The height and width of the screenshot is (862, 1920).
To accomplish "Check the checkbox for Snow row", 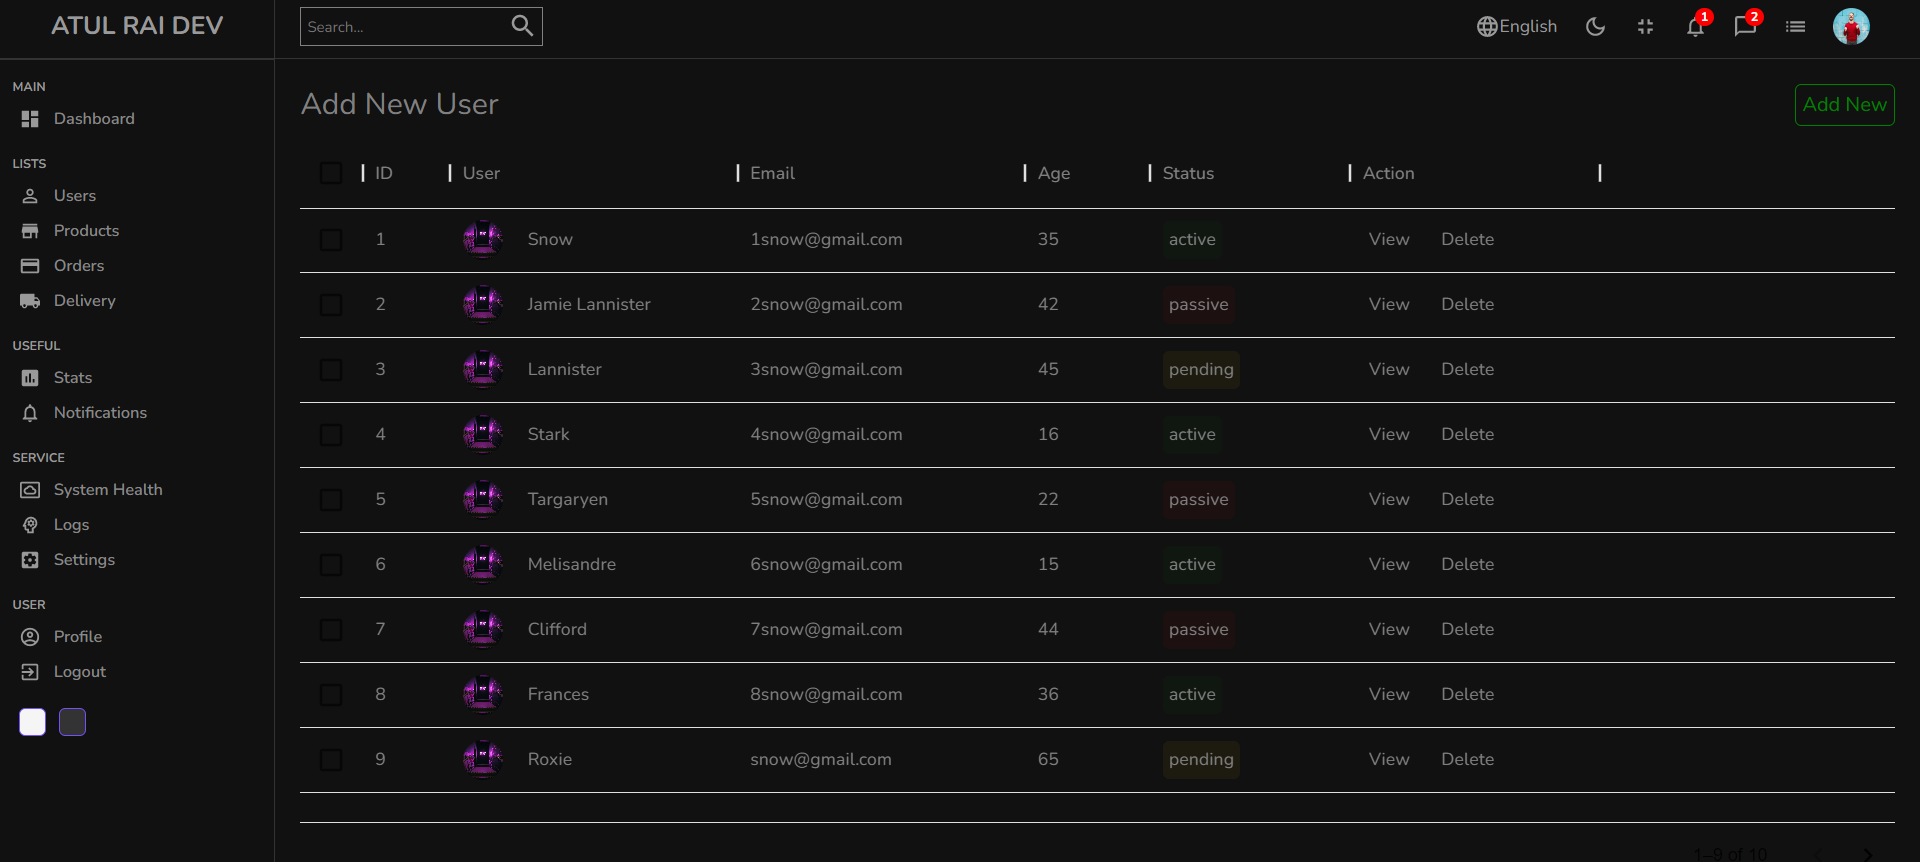I will tap(331, 240).
